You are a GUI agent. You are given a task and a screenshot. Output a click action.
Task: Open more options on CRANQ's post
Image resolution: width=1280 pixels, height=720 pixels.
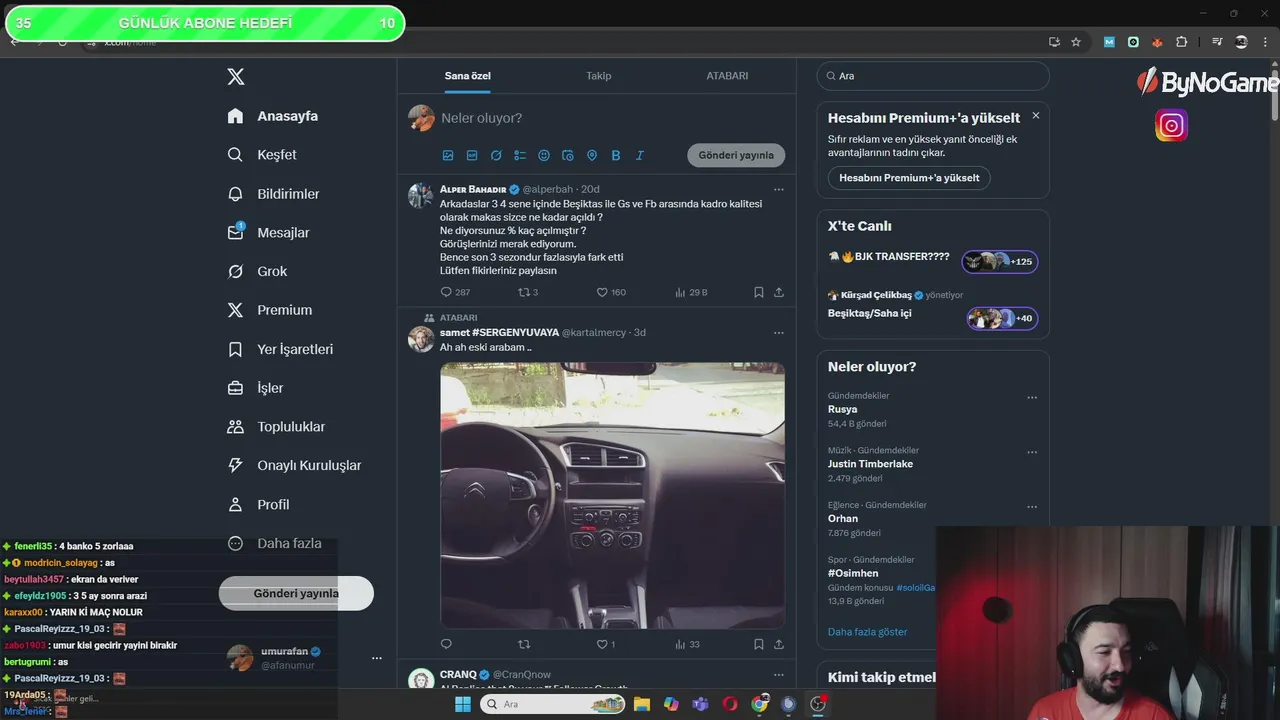779,674
